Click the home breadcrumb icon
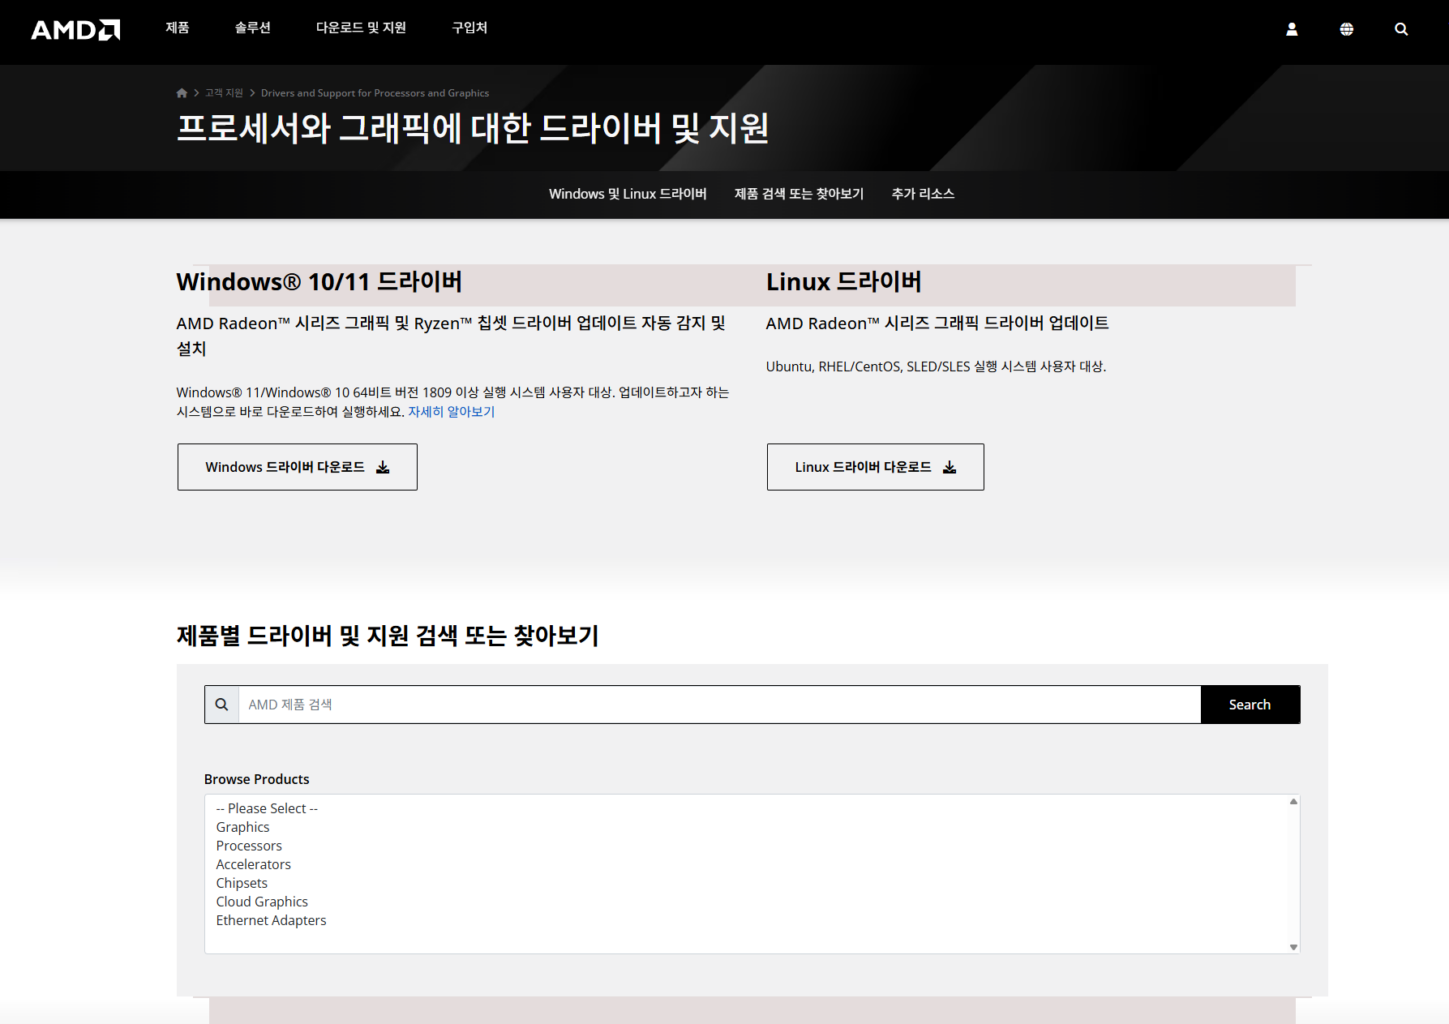1449x1024 pixels. pyautogui.click(x=182, y=93)
